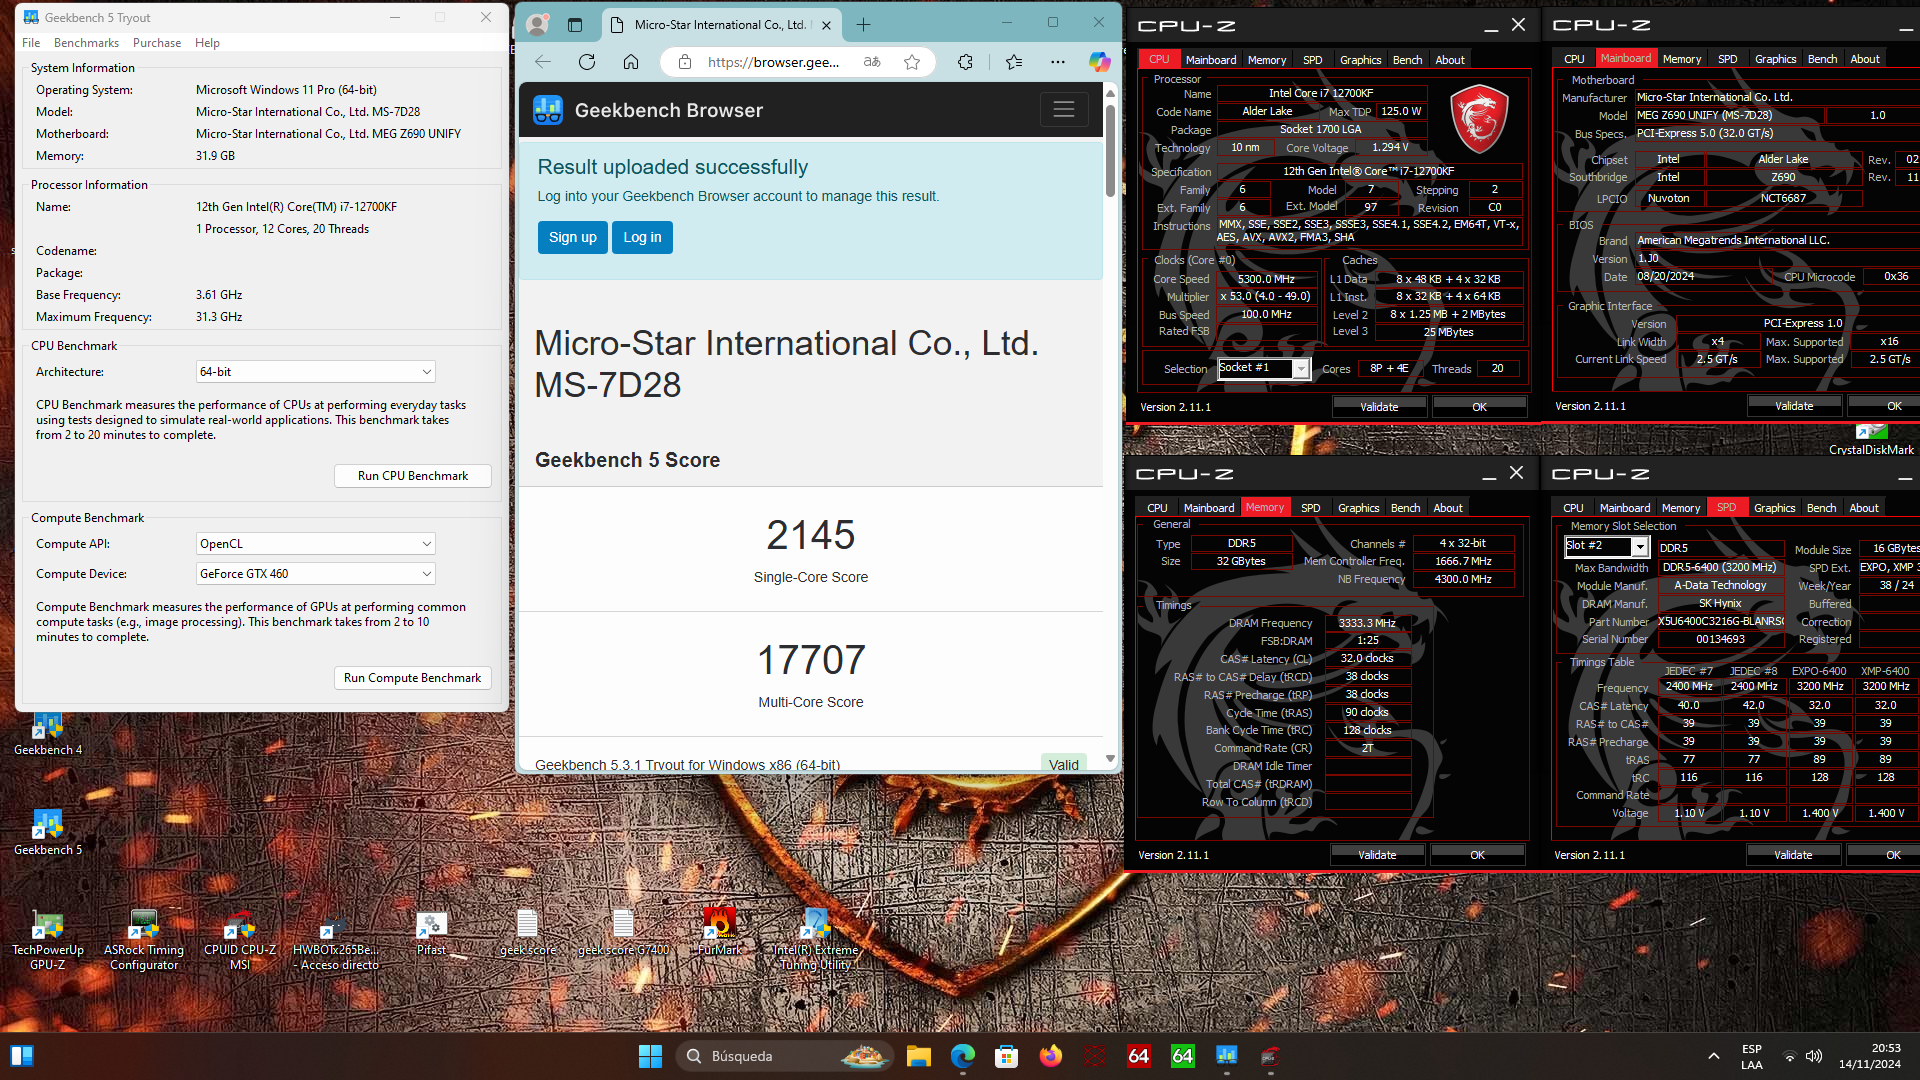
Task: Launch FurMark from the desktop
Action: (719, 932)
